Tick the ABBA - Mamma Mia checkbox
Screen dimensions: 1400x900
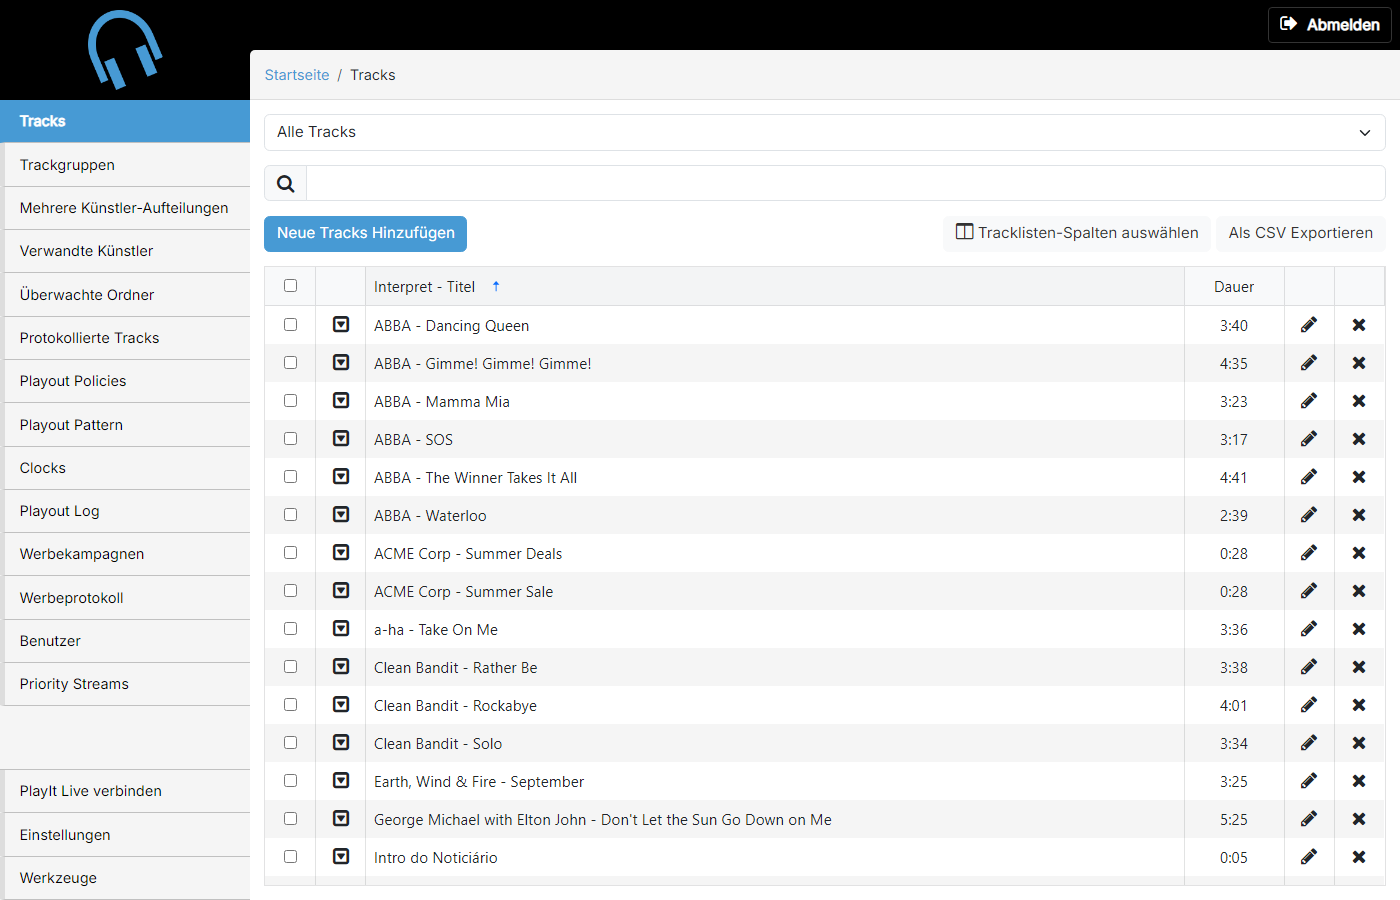point(290,400)
